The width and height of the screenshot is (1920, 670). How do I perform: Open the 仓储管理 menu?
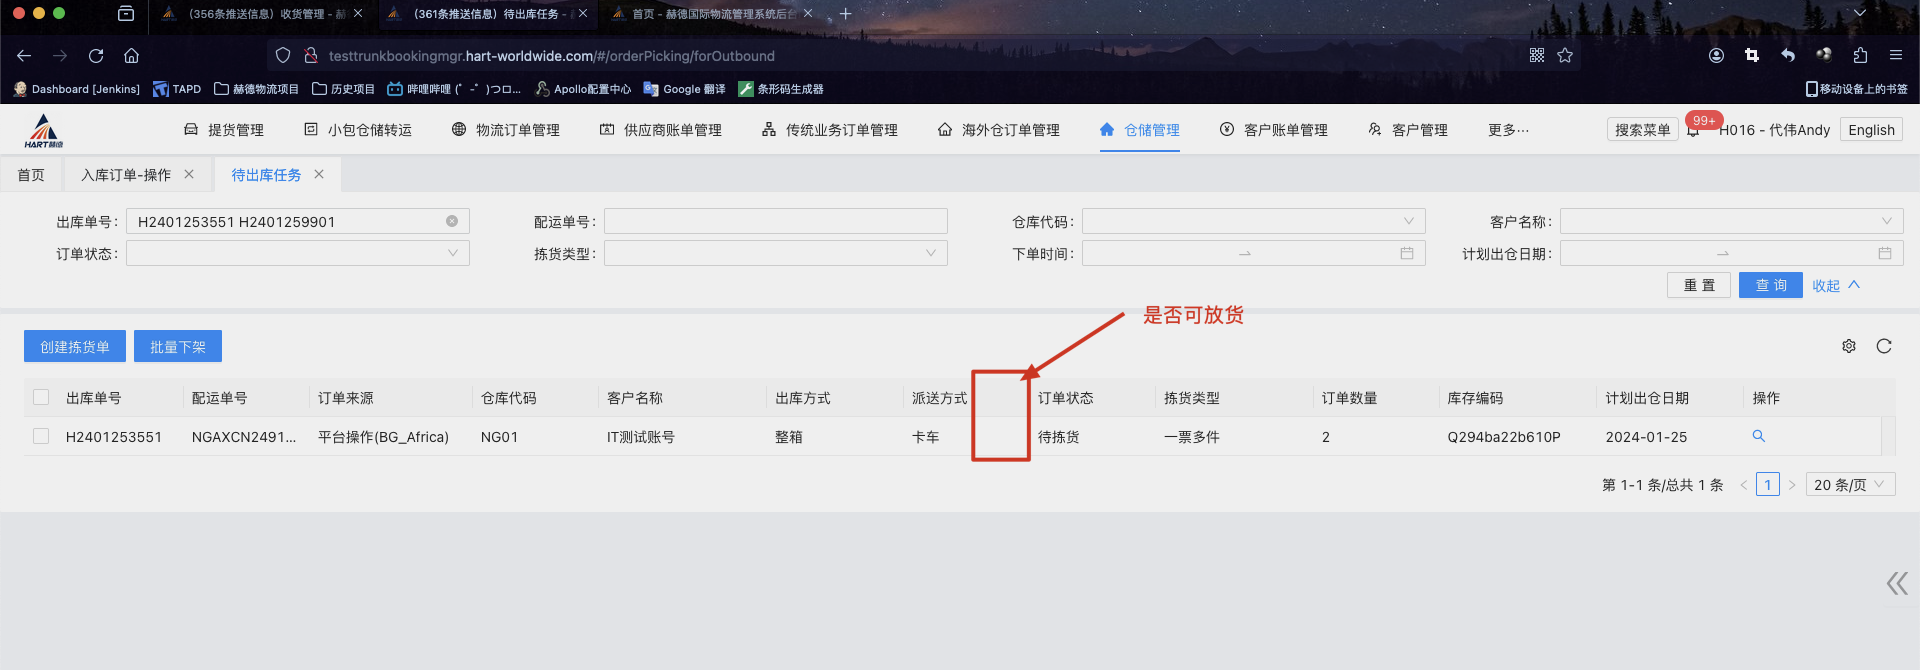point(1140,130)
